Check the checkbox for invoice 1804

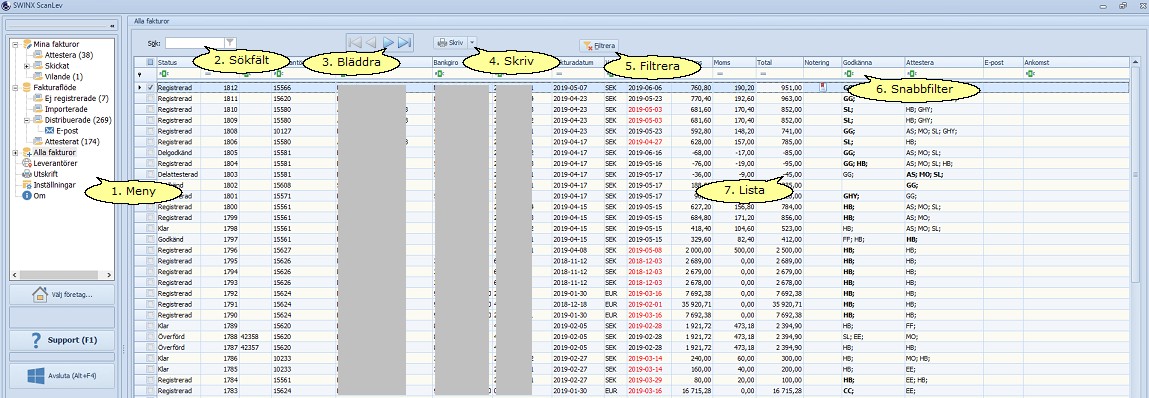pos(150,163)
